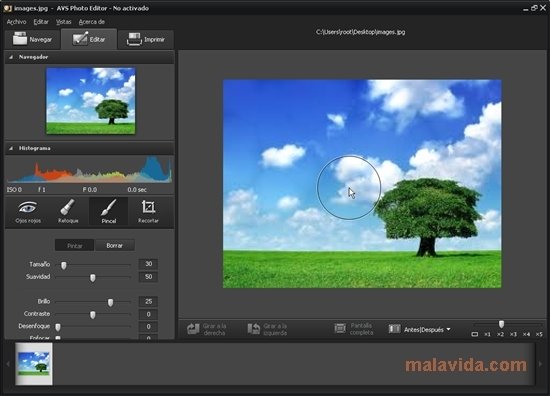This screenshot has height=396, width=550.
Task: Select the Pincel brush tool
Action: click(x=109, y=212)
